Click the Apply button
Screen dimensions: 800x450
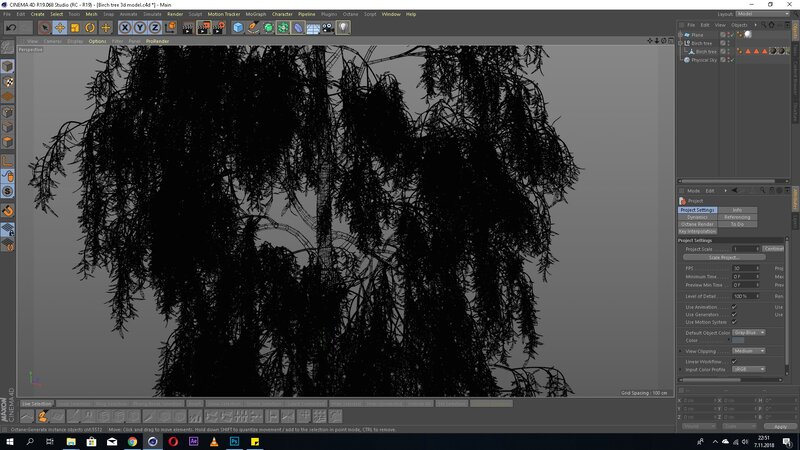pos(780,426)
